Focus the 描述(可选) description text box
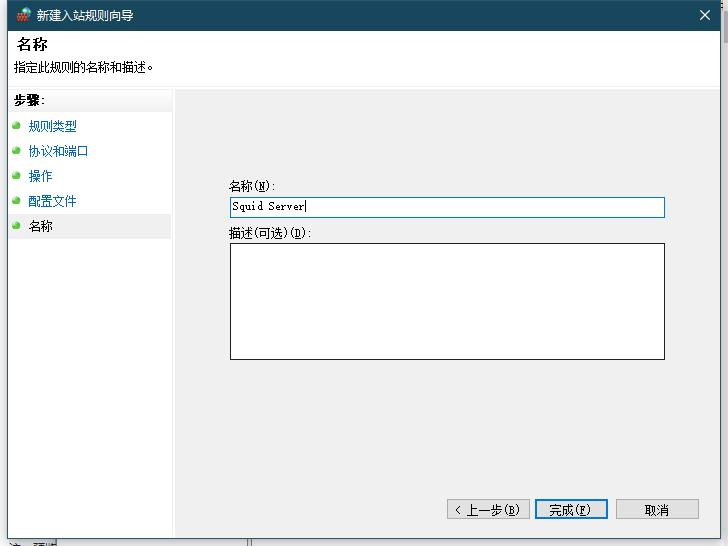The height and width of the screenshot is (546, 728). [x=446, y=301]
